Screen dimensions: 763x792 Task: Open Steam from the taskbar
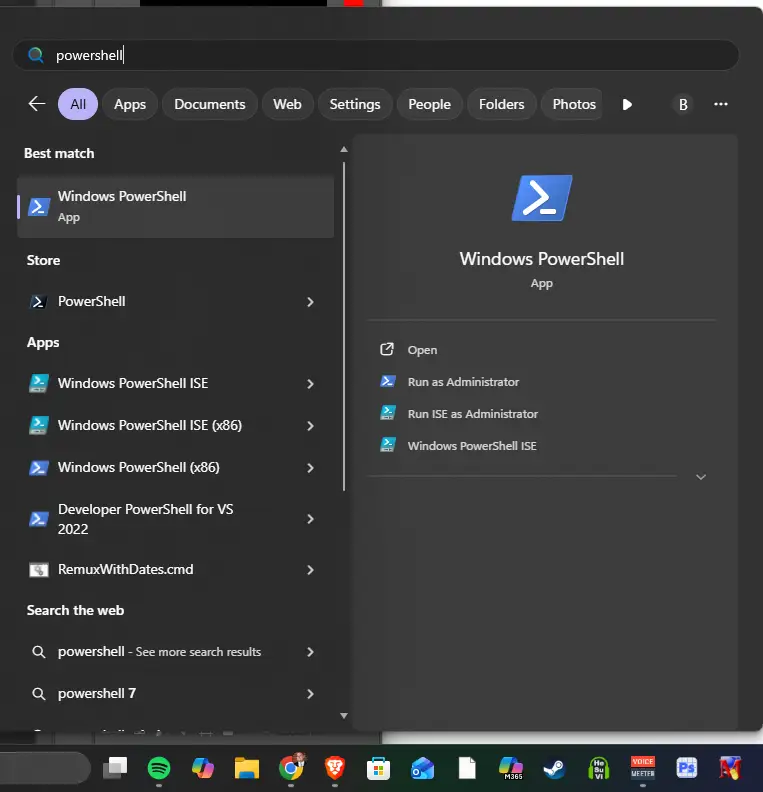coord(554,768)
